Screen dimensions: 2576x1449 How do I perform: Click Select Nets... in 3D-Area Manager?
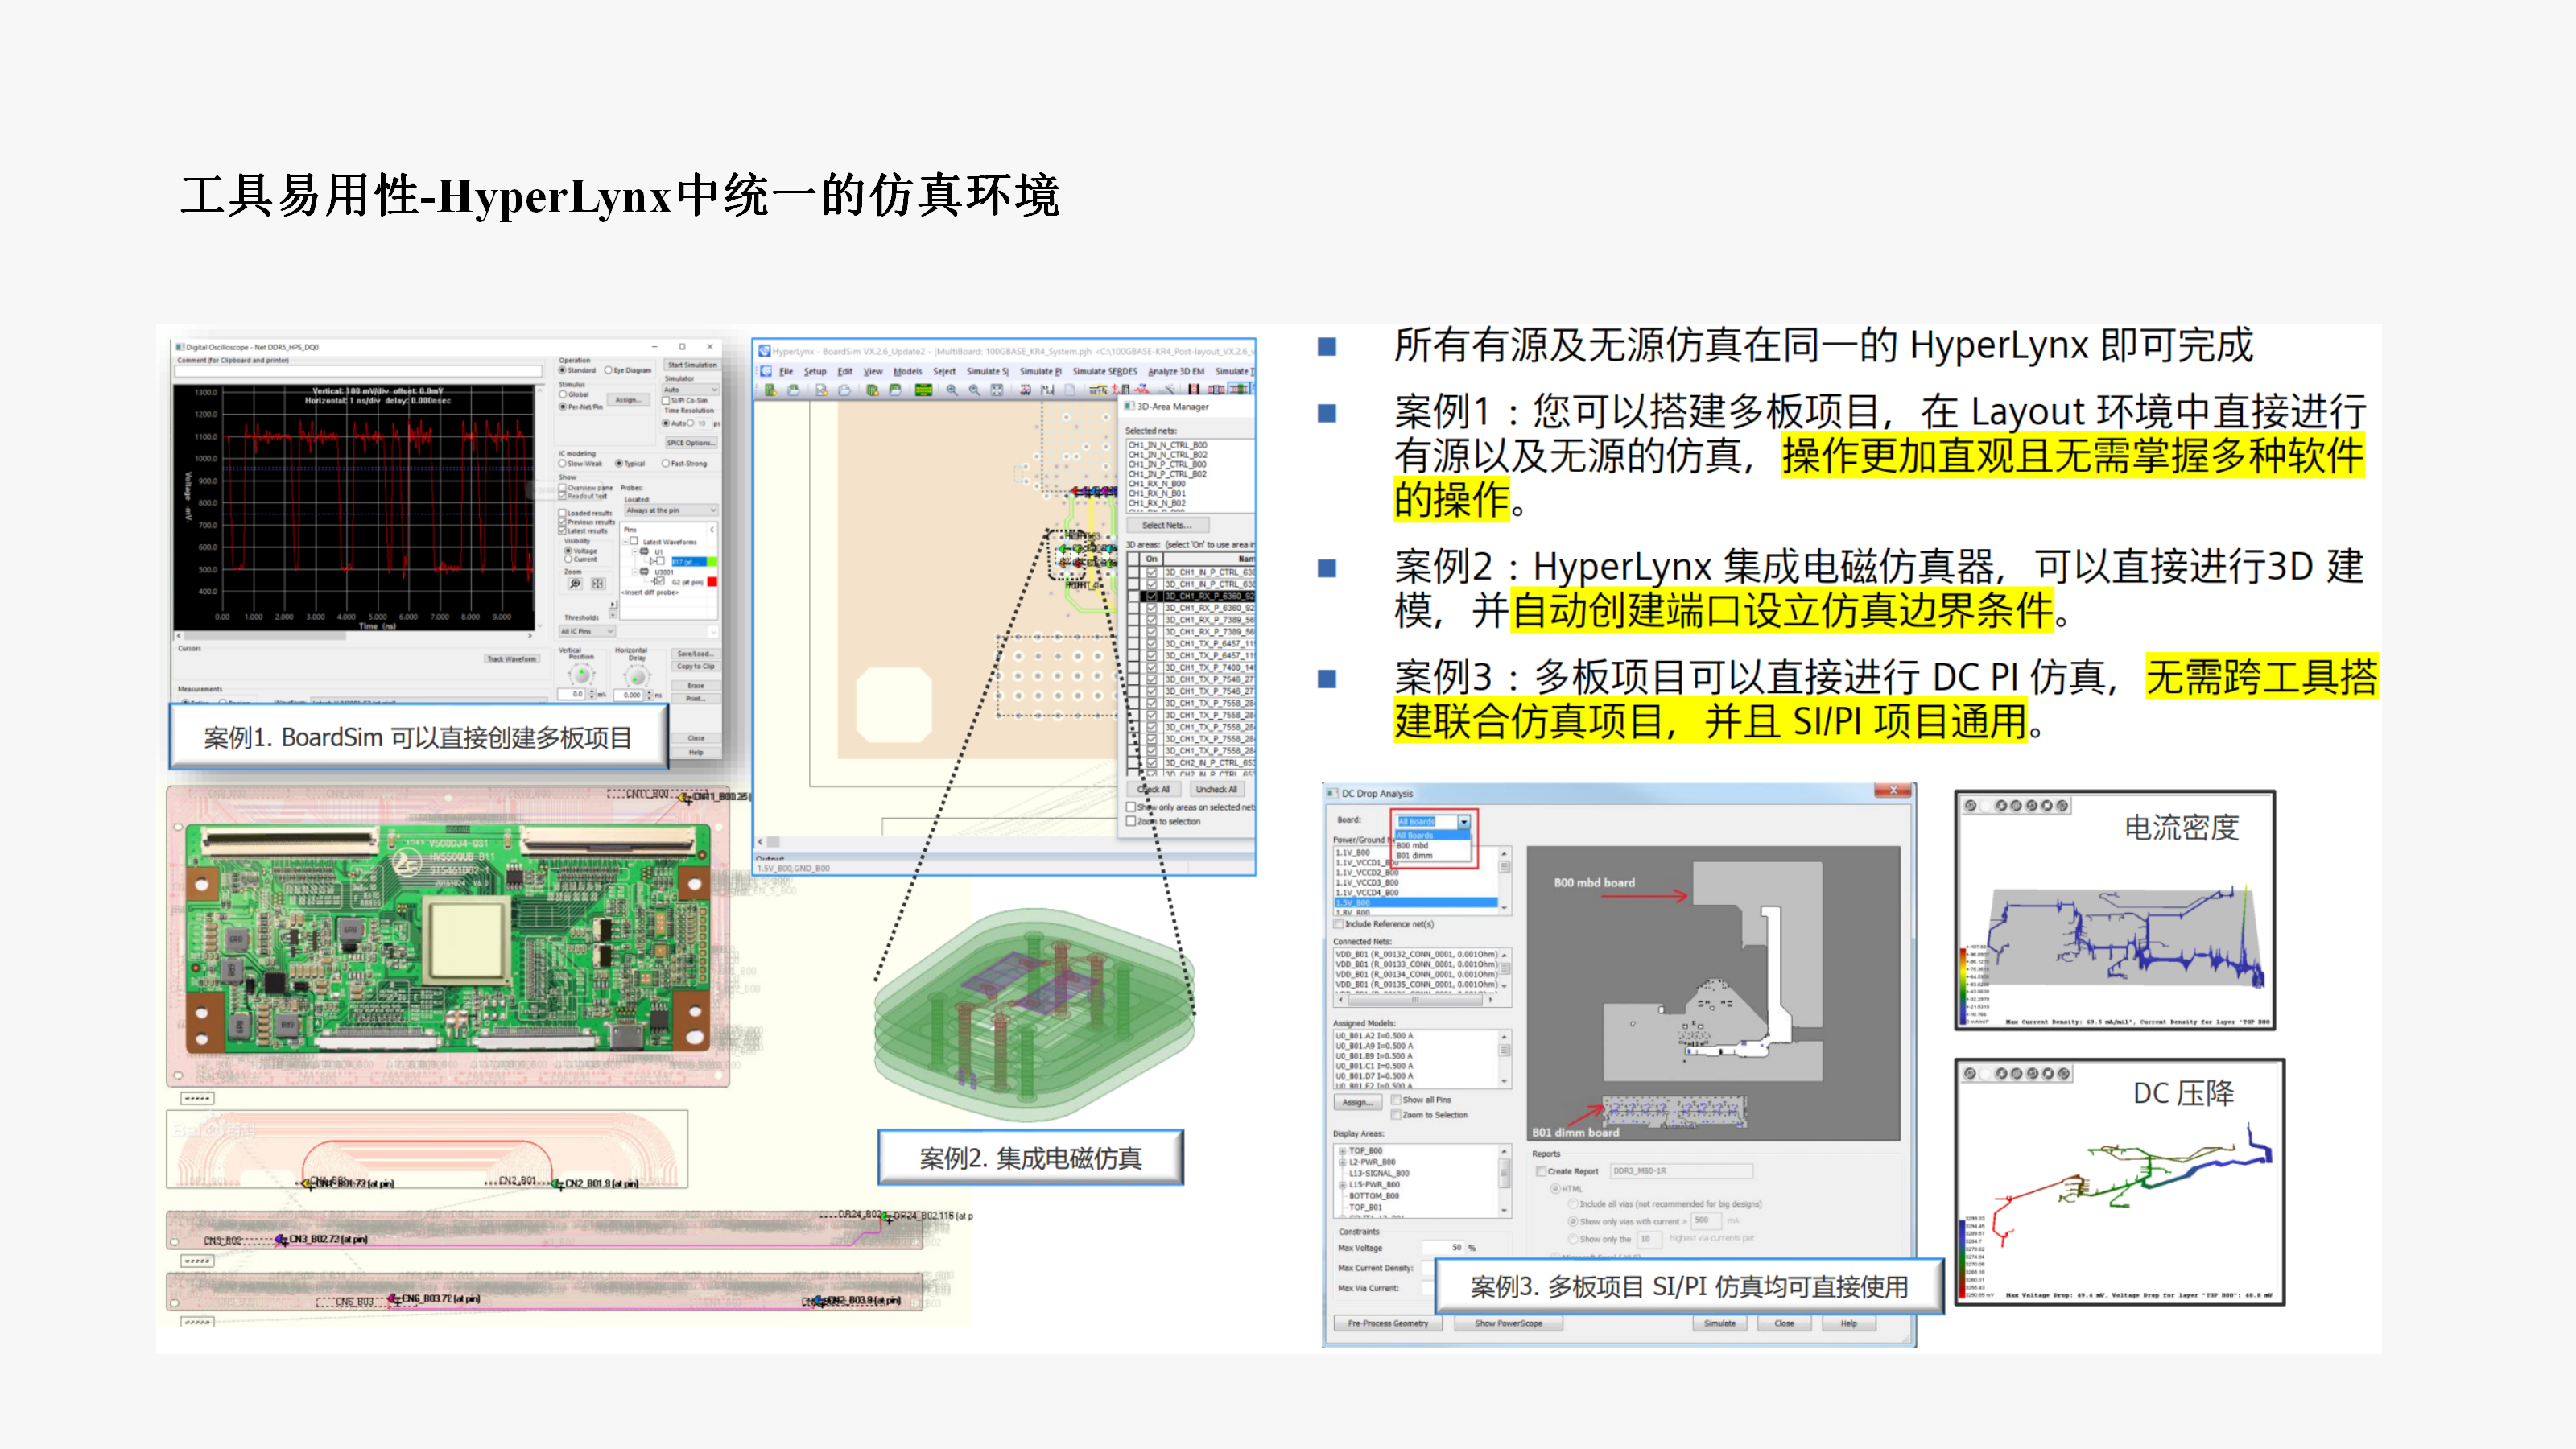pos(1168,525)
